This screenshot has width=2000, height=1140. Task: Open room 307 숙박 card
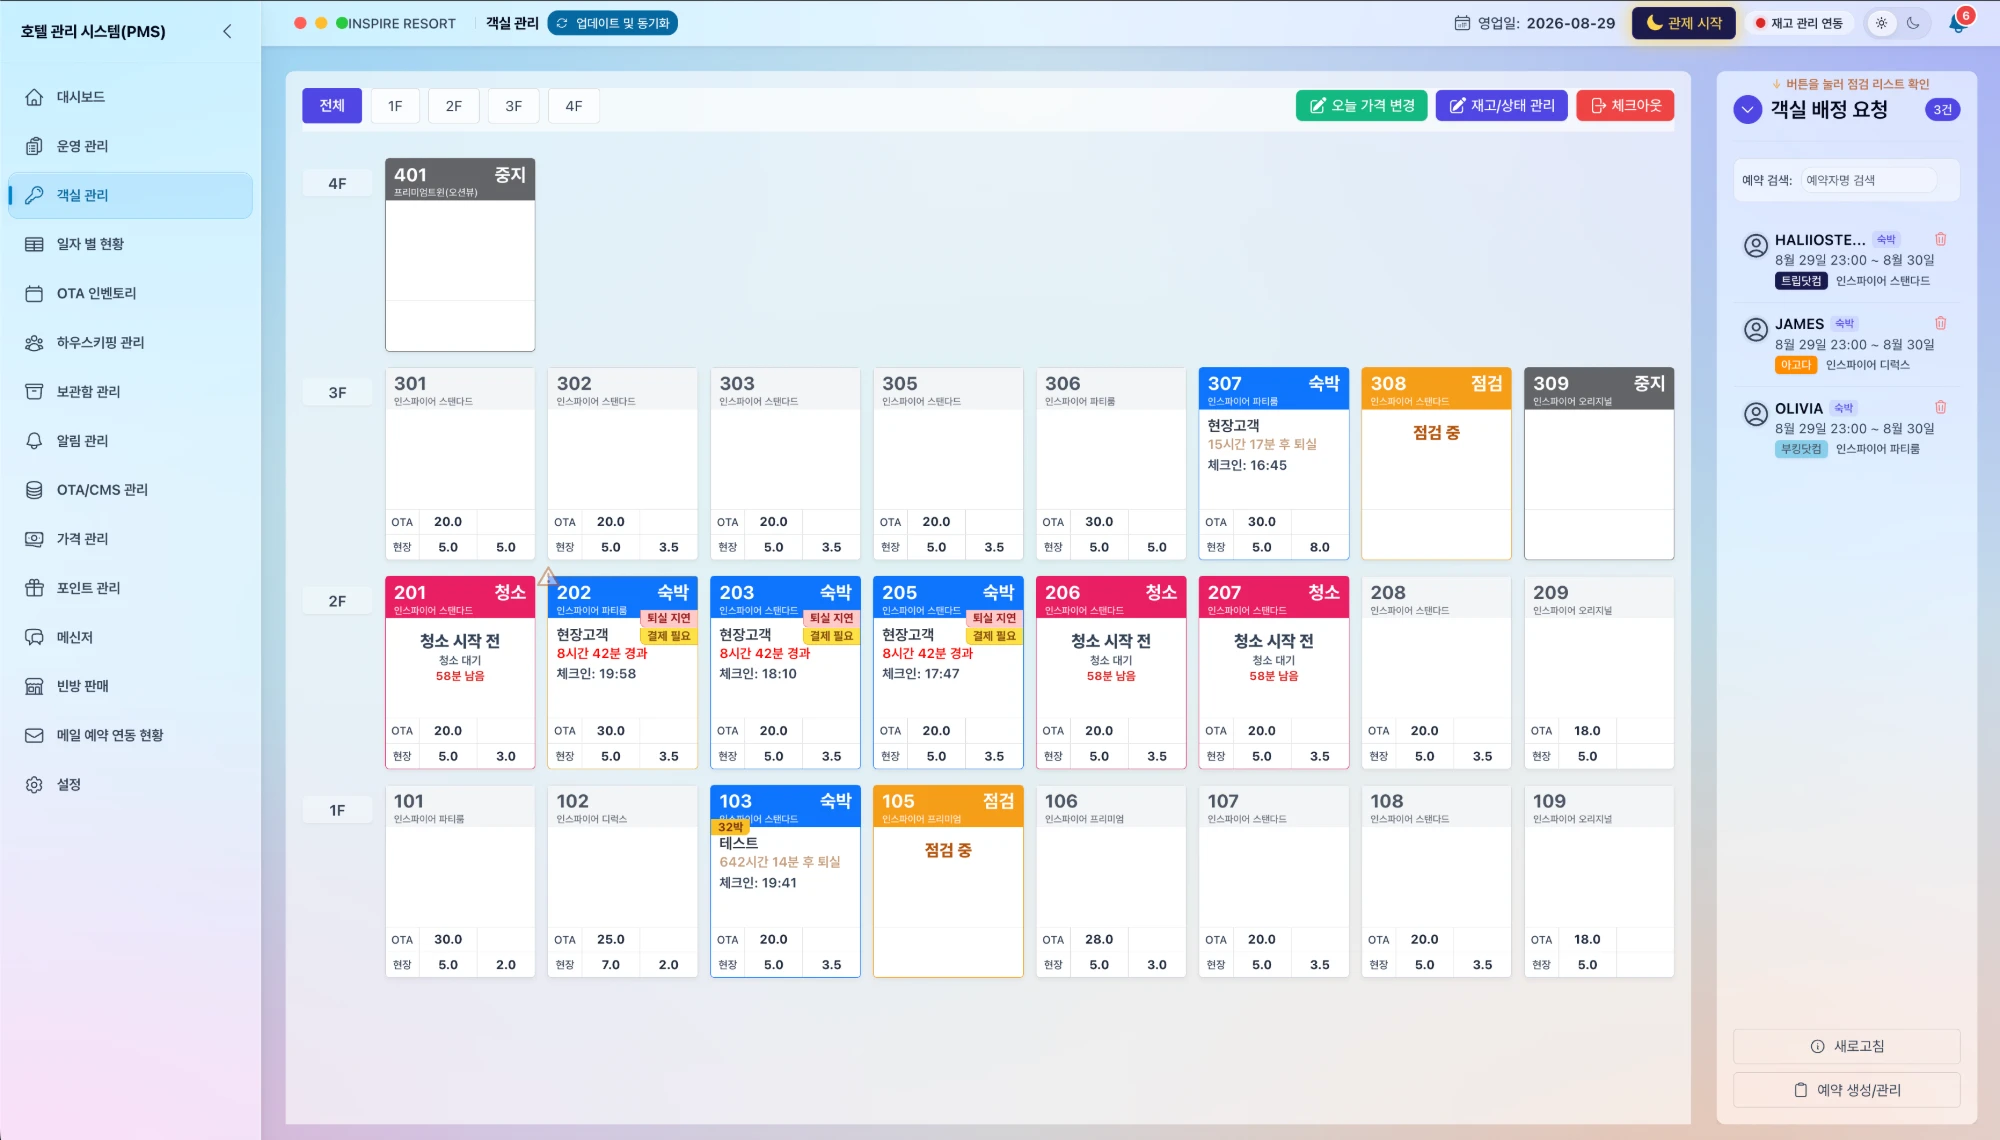click(1273, 463)
